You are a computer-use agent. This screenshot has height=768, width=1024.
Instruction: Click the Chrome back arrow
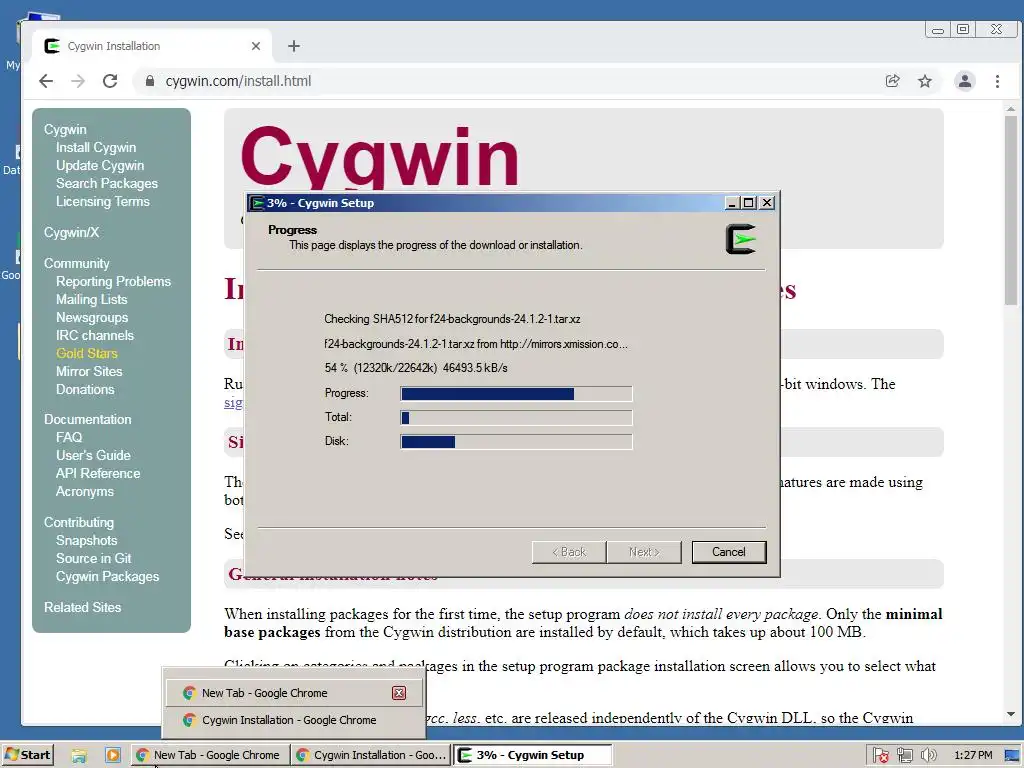(x=46, y=81)
